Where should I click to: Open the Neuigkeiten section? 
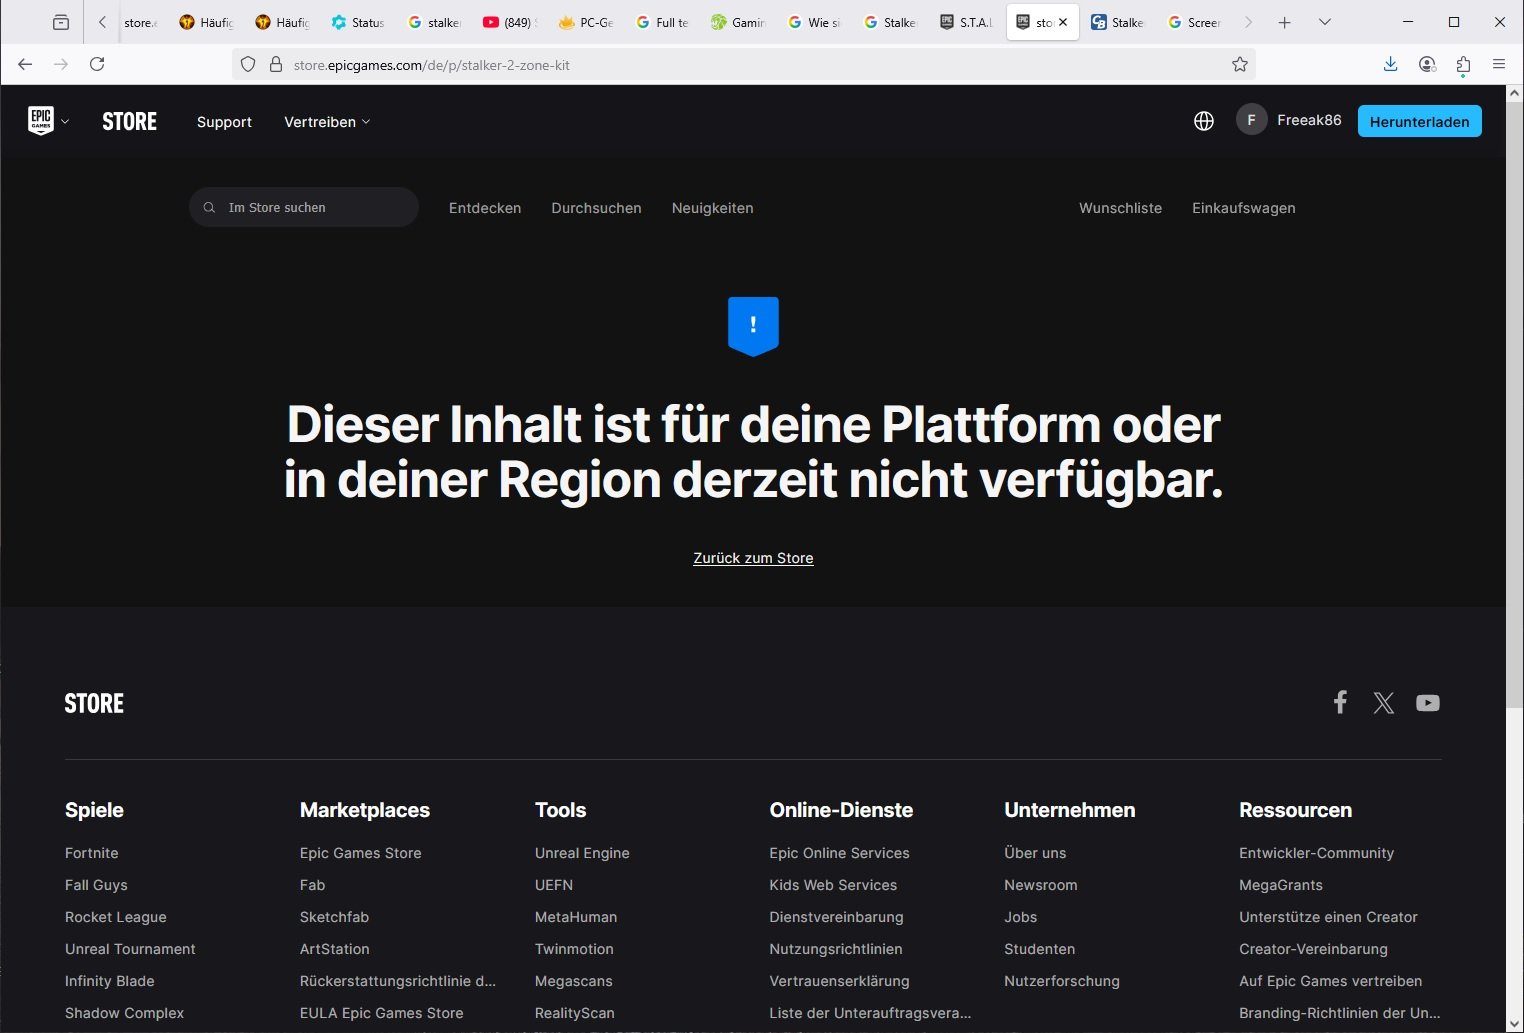click(x=713, y=208)
